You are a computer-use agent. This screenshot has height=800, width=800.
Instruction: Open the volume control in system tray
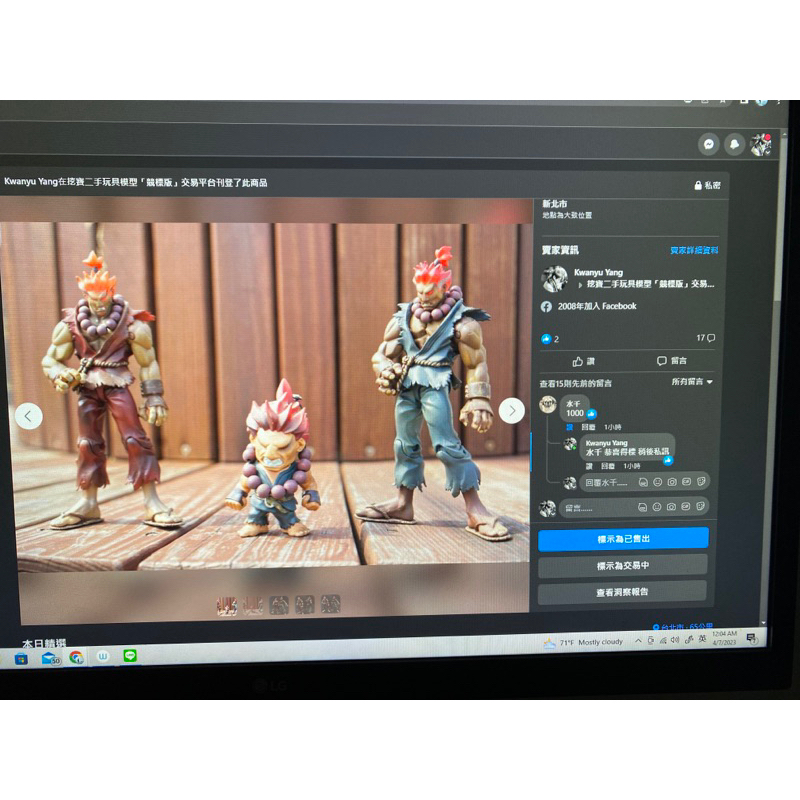(x=675, y=640)
